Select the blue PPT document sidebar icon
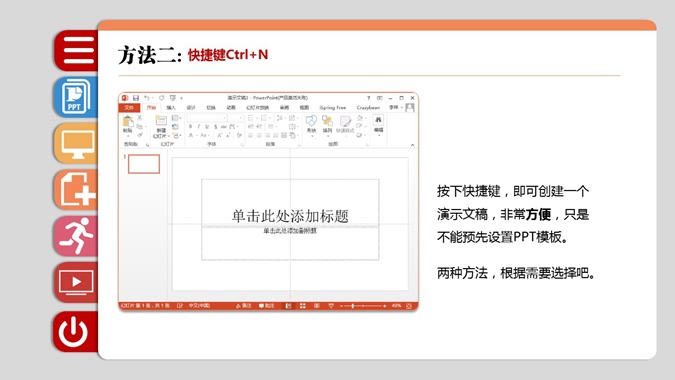 [x=77, y=97]
